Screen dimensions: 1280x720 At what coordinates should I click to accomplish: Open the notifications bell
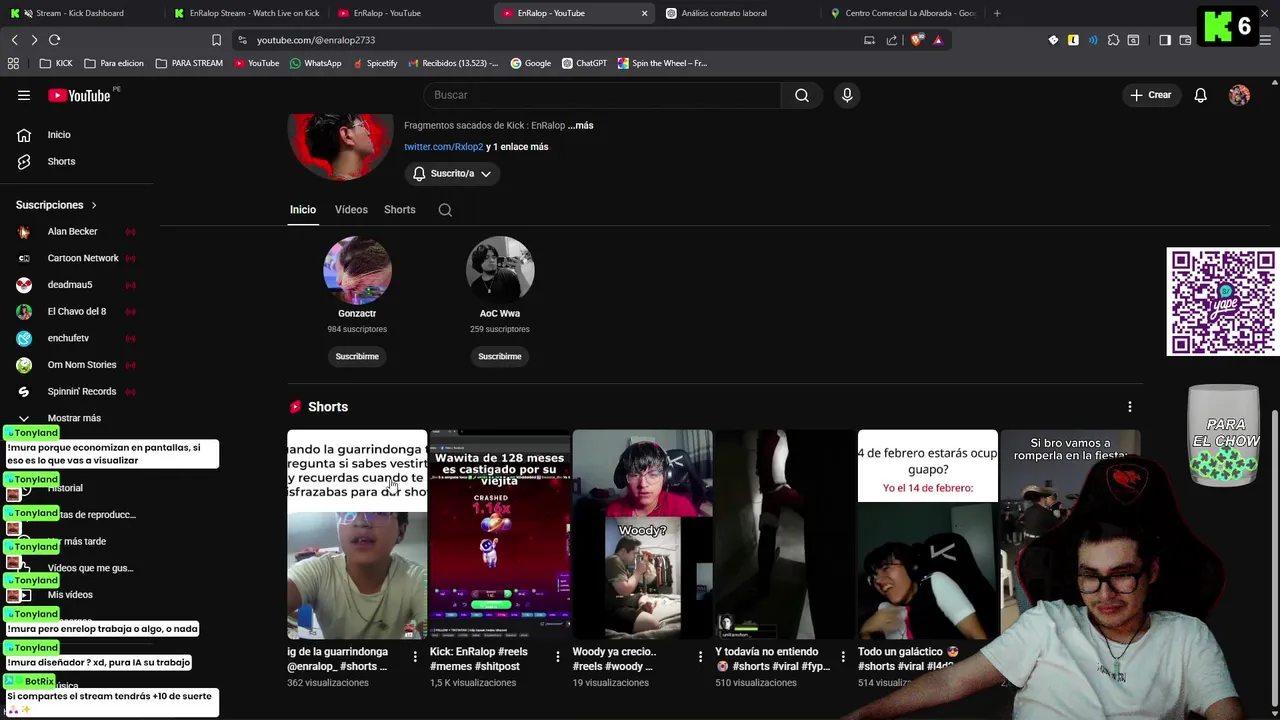click(1200, 95)
